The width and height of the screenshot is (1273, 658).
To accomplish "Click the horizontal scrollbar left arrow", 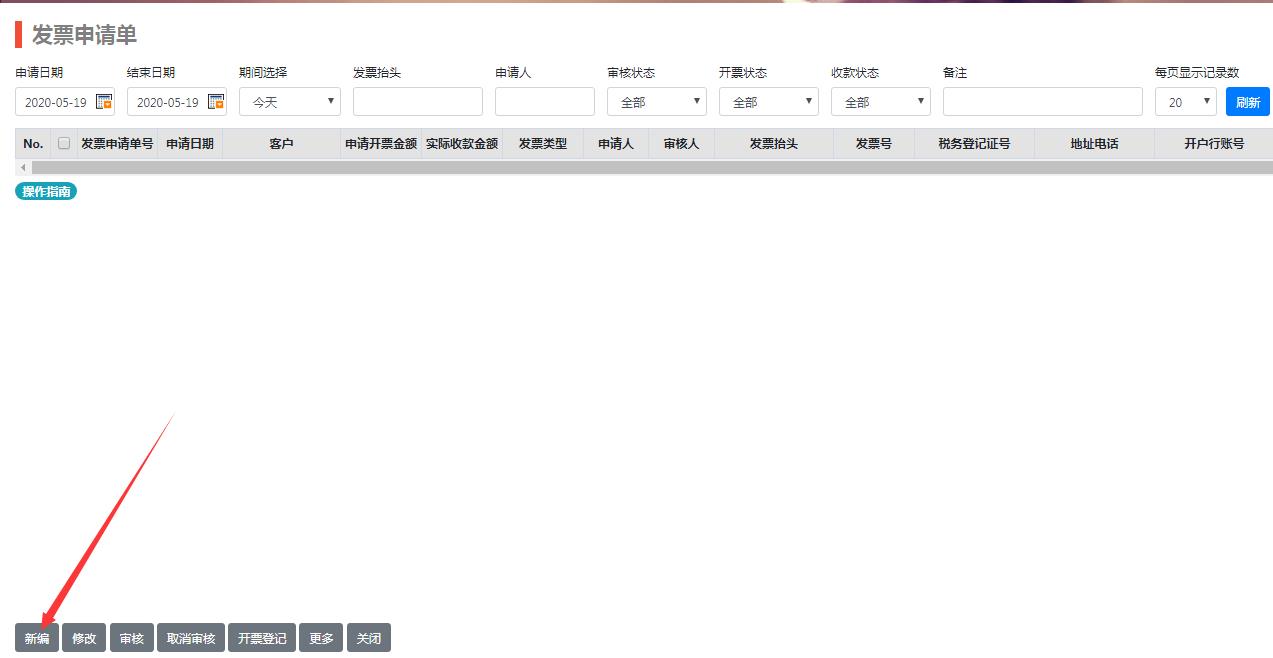I will [23, 168].
